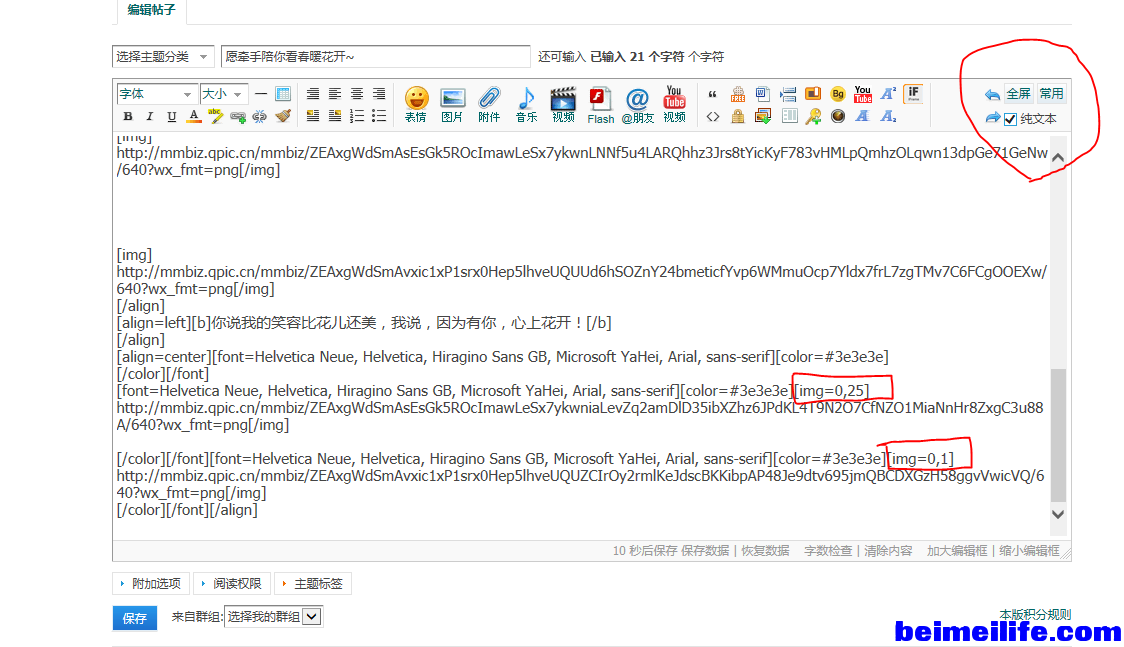The height and width of the screenshot is (647, 1124).
Task: Expand the 附加选项 additional options section
Action: [151, 583]
